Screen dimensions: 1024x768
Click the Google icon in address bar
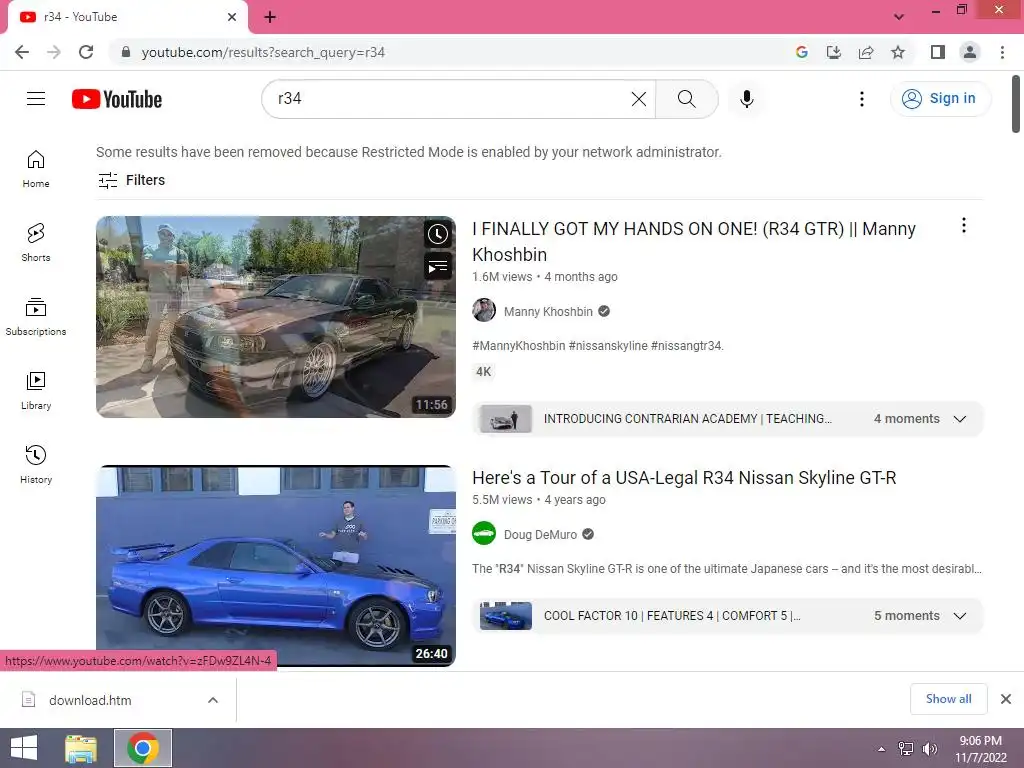coord(802,52)
